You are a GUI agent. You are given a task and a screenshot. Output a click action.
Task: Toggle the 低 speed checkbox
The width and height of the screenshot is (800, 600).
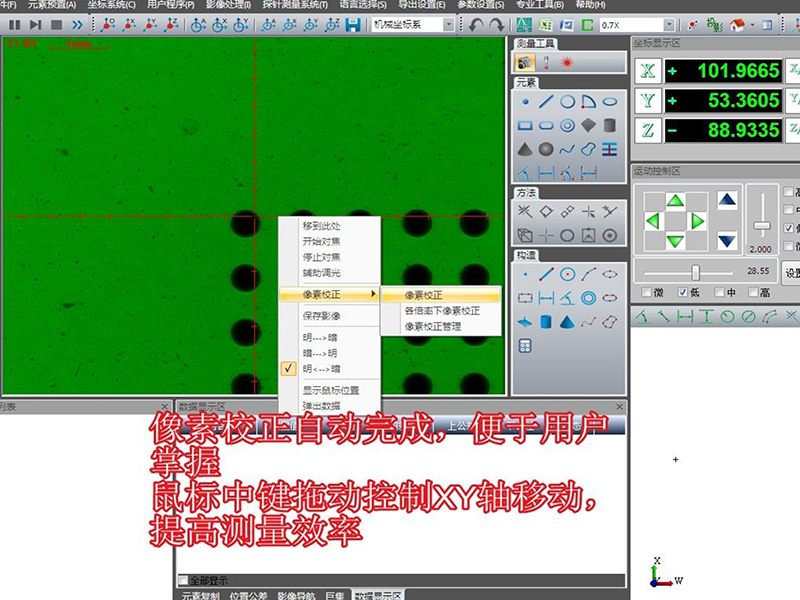683,292
